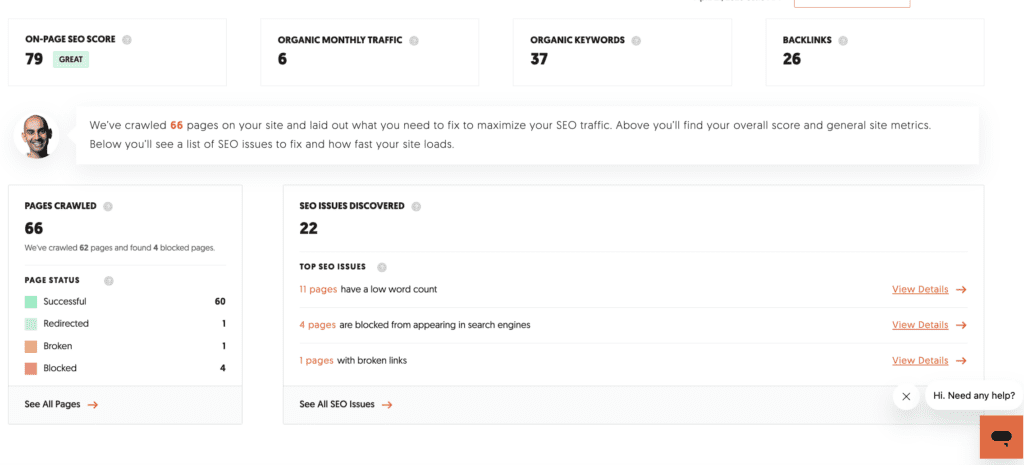Click info icon next to SEO Issues Discovered
1024x465 pixels.
click(416, 206)
